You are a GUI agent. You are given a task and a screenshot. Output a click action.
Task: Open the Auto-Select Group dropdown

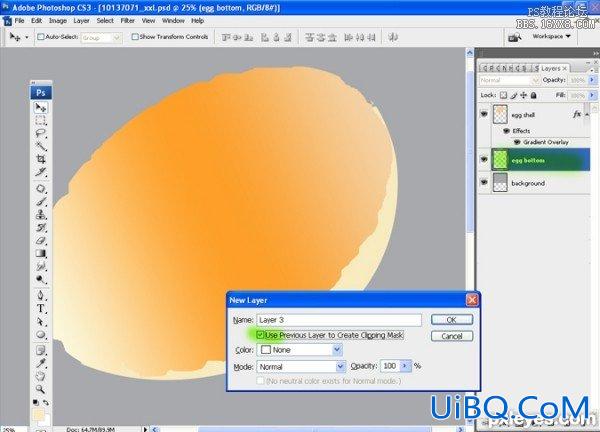(117, 37)
